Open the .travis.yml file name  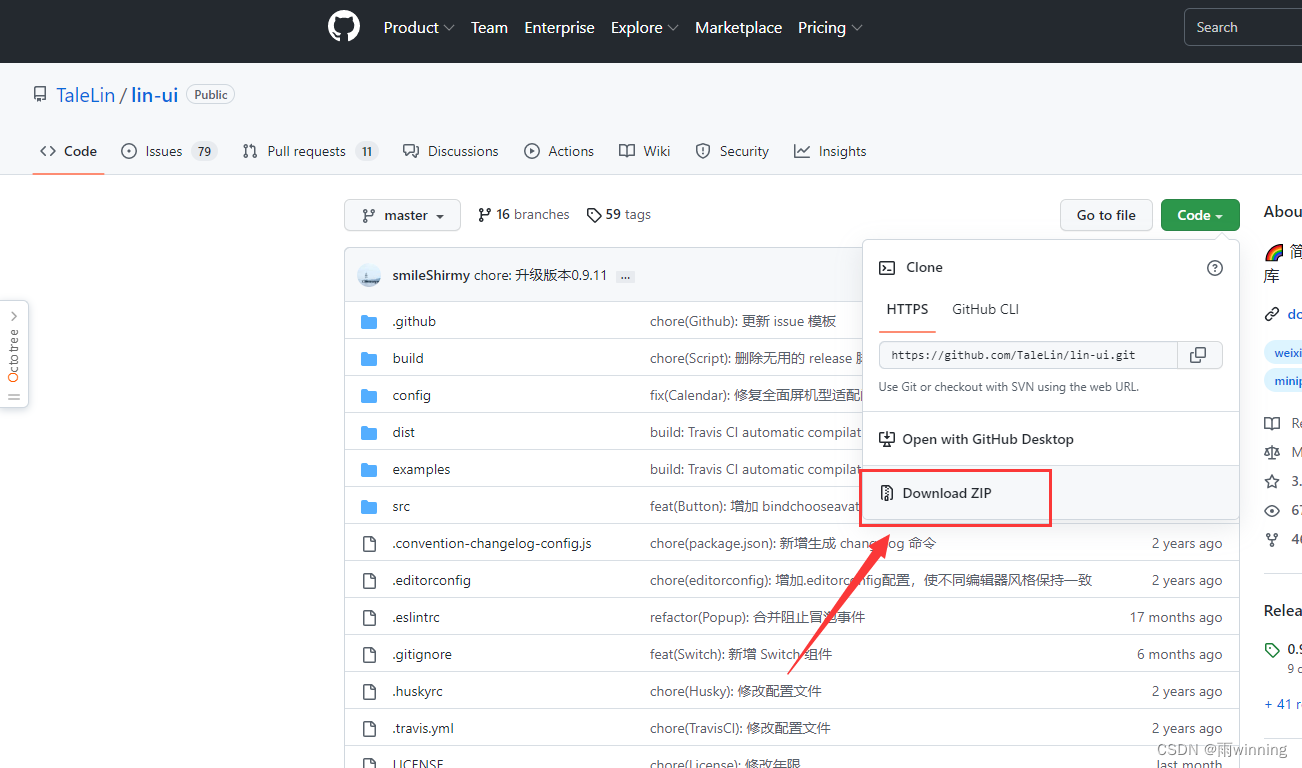click(423, 729)
